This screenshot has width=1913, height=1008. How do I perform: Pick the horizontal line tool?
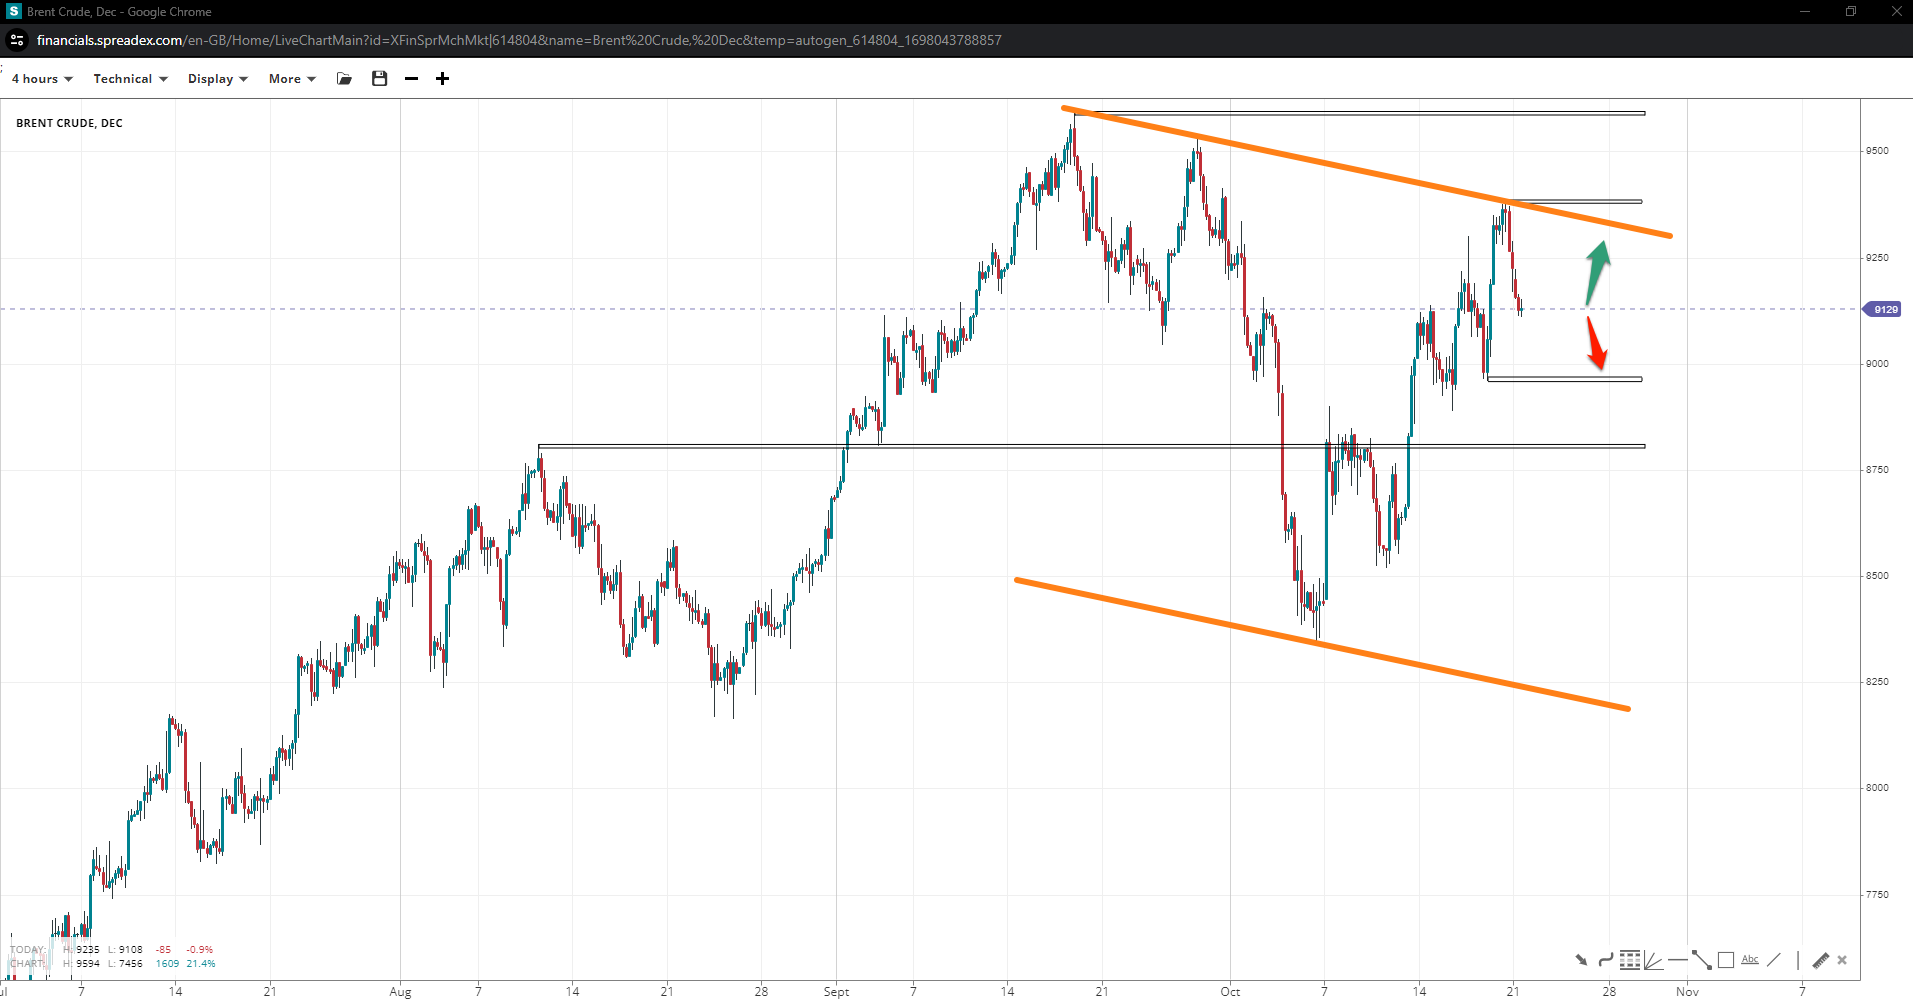1677,960
